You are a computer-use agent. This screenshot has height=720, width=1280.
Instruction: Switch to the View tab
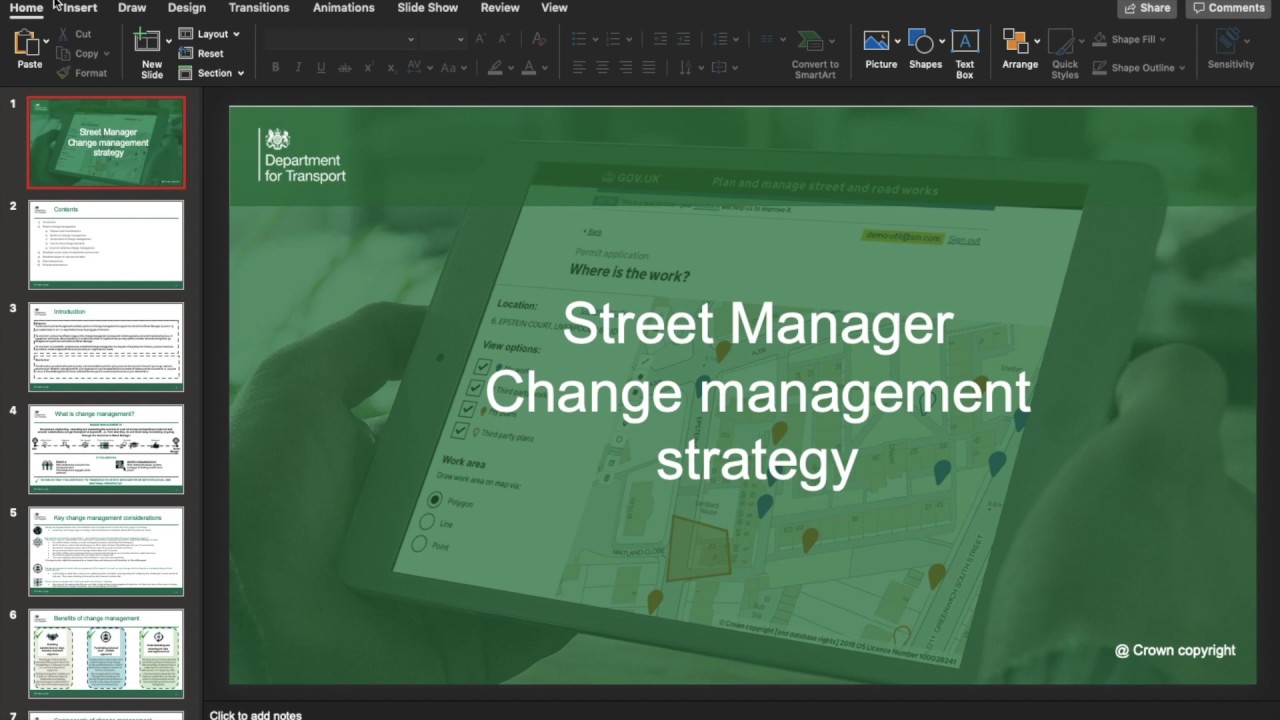pyautogui.click(x=554, y=8)
